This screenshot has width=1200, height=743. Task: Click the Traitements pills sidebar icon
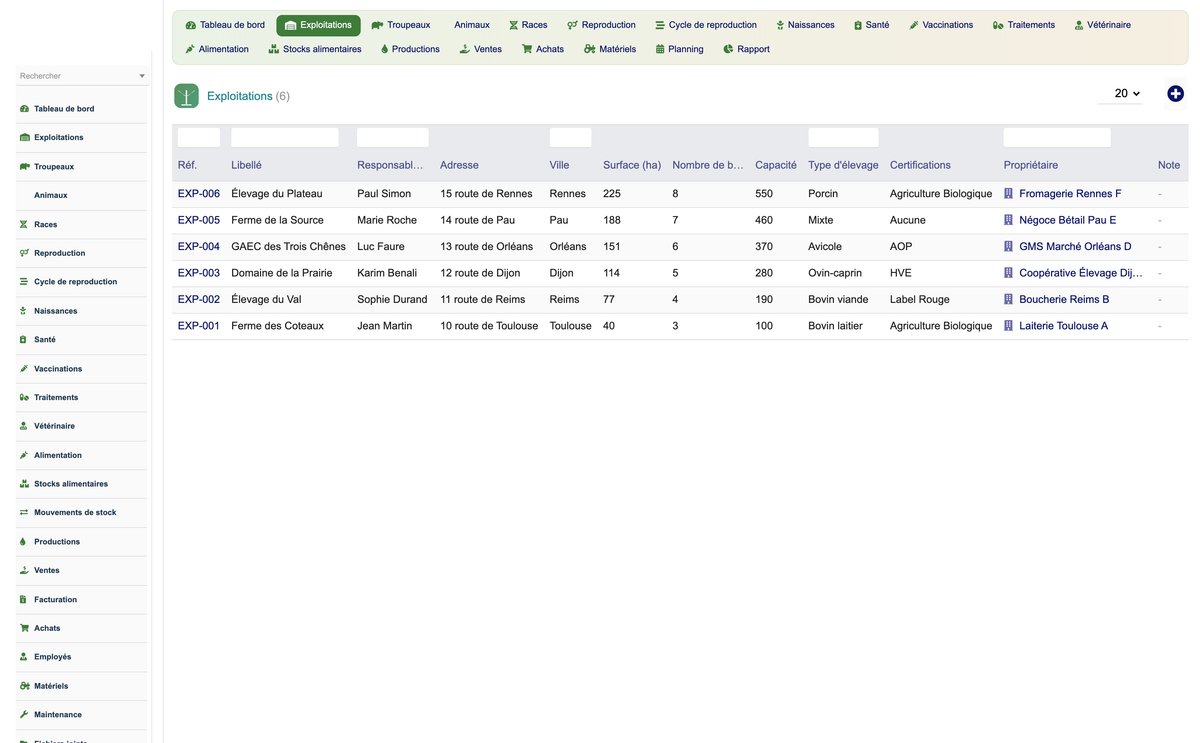click(24, 398)
